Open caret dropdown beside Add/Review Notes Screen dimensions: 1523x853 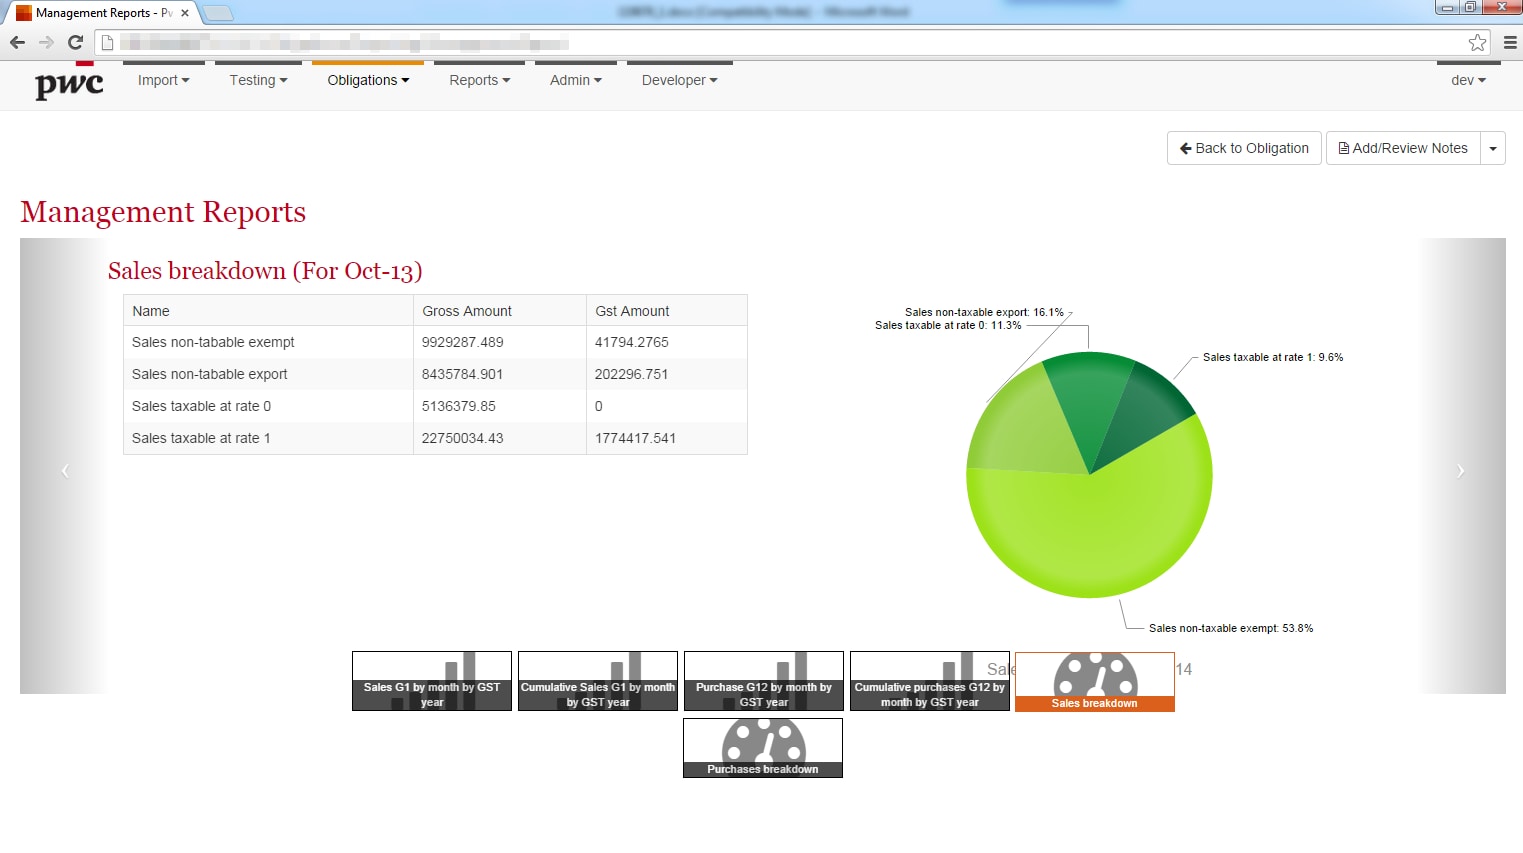pyautogui.click(x=1493, y=148)
